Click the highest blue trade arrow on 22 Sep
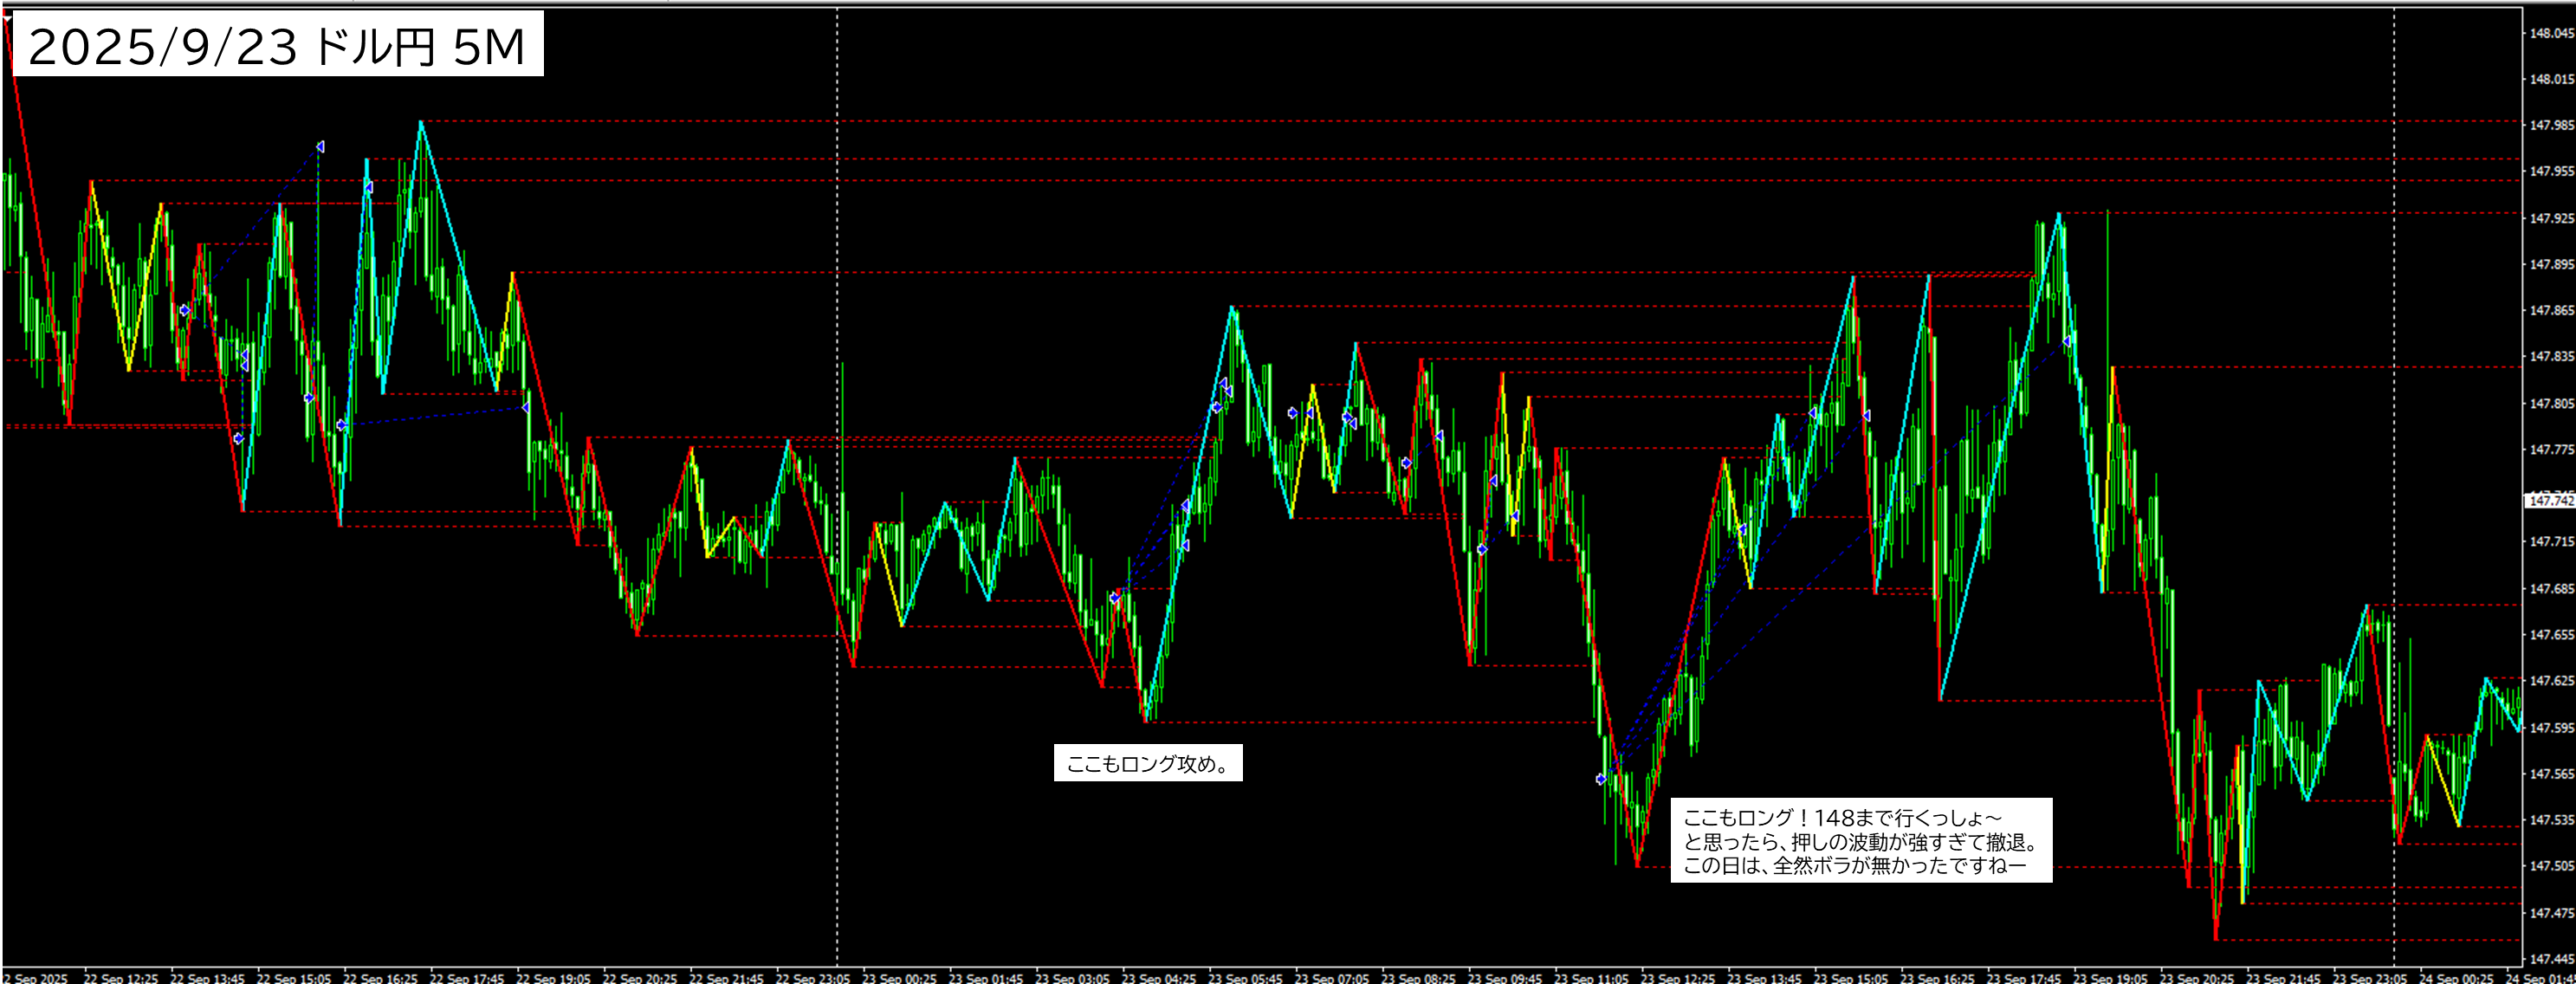This screenshot has width=2576, height=984. click(x=320, y=147)
